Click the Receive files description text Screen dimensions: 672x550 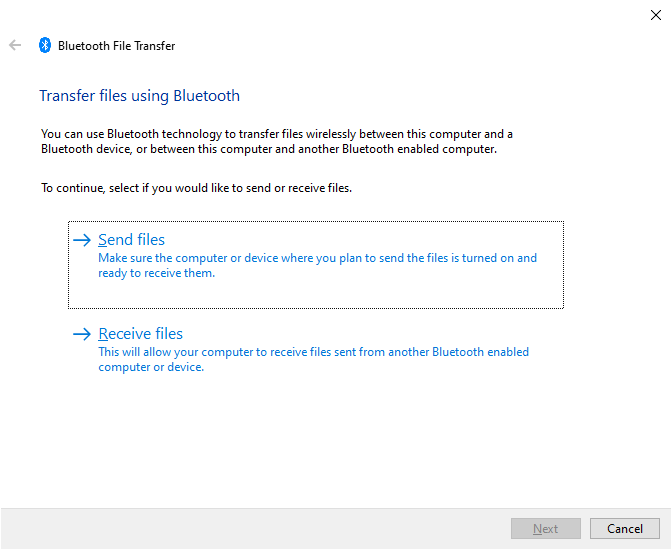313,359
